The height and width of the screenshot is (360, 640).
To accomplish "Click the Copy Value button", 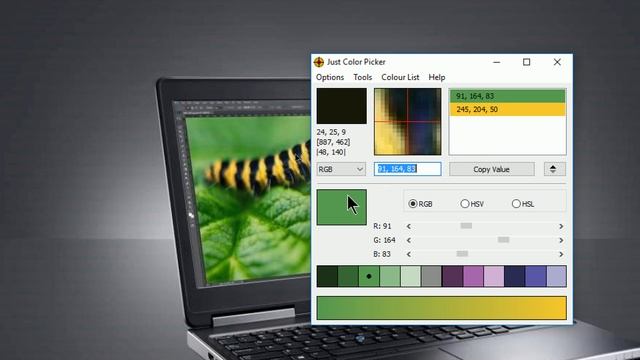I will (491, 169).
